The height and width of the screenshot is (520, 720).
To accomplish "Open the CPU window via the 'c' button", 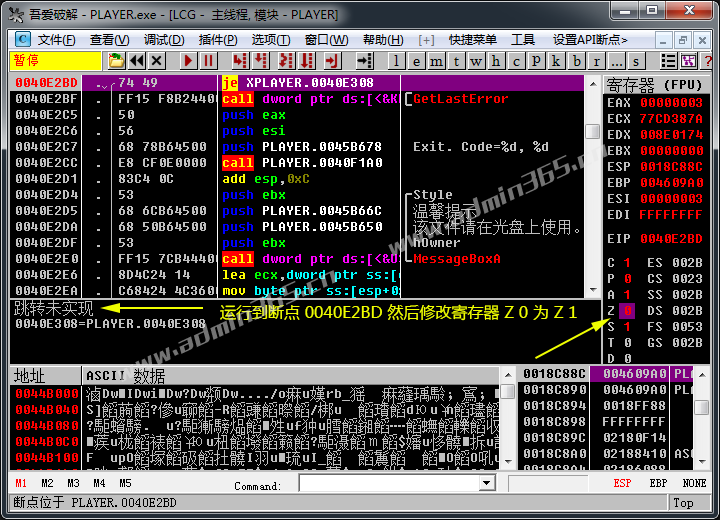I will tap(516, 61).
